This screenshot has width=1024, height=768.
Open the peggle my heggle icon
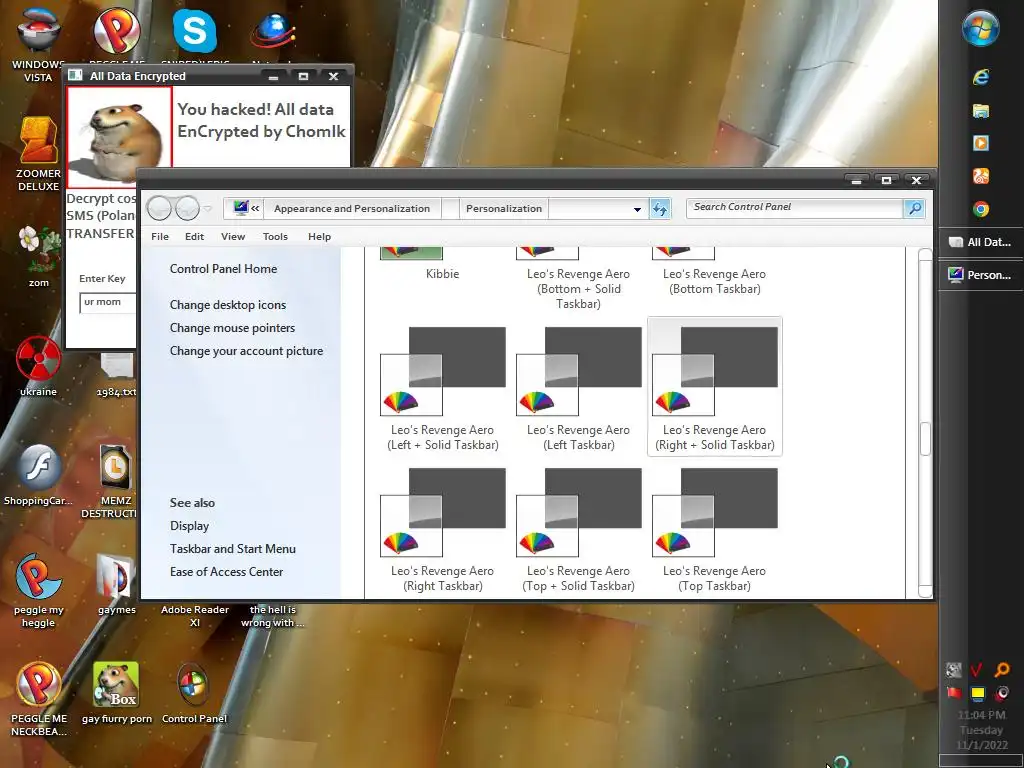38,590
